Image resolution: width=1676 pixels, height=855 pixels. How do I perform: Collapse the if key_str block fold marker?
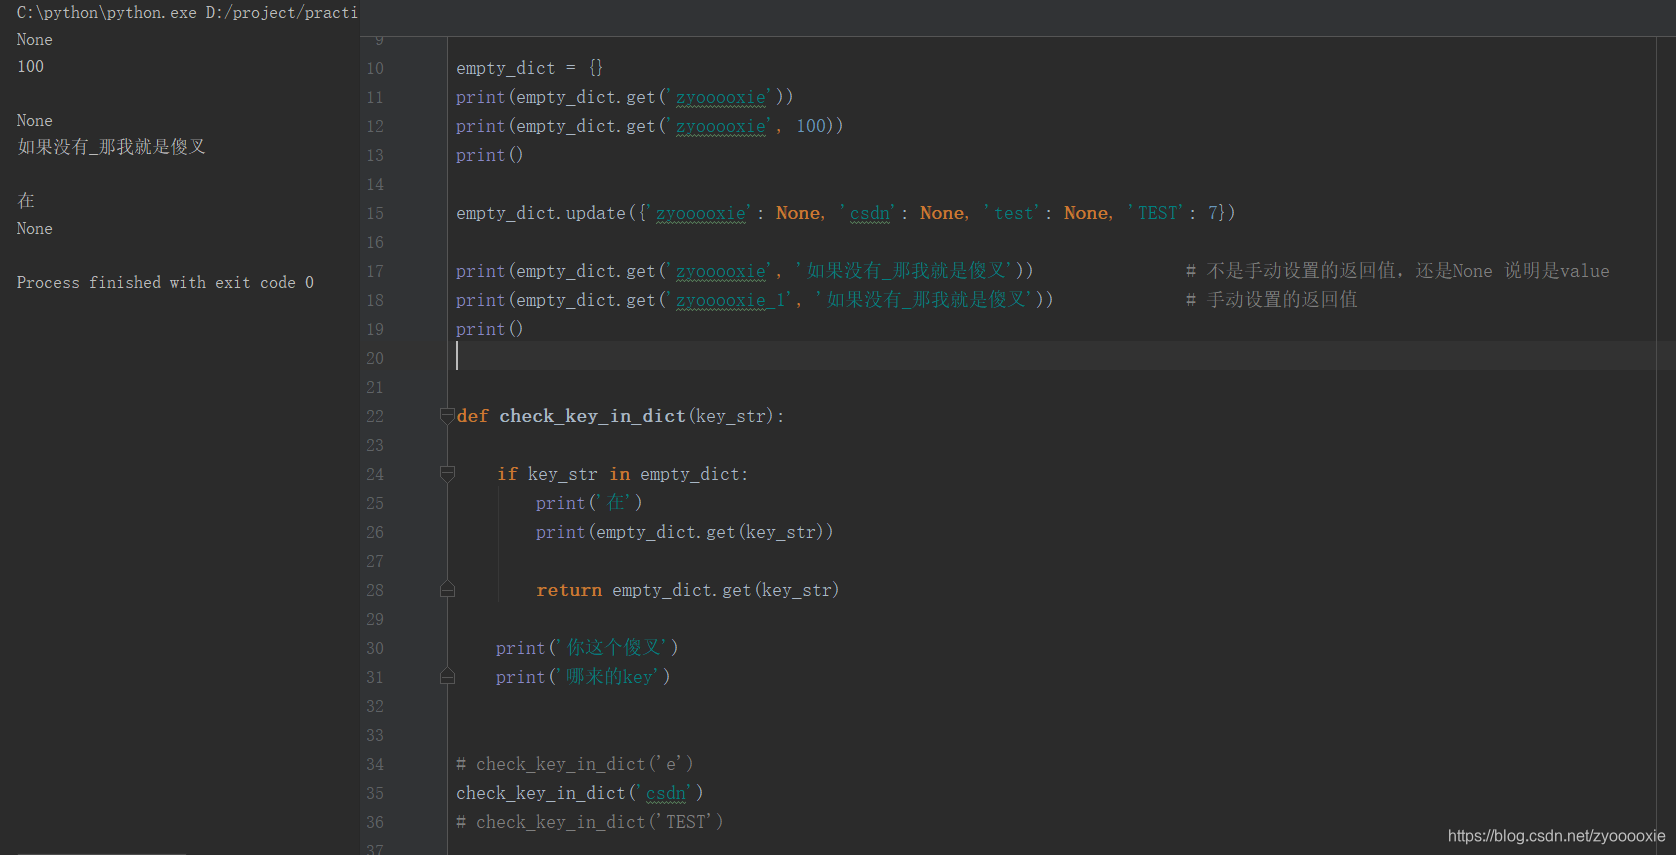point(447,474)
